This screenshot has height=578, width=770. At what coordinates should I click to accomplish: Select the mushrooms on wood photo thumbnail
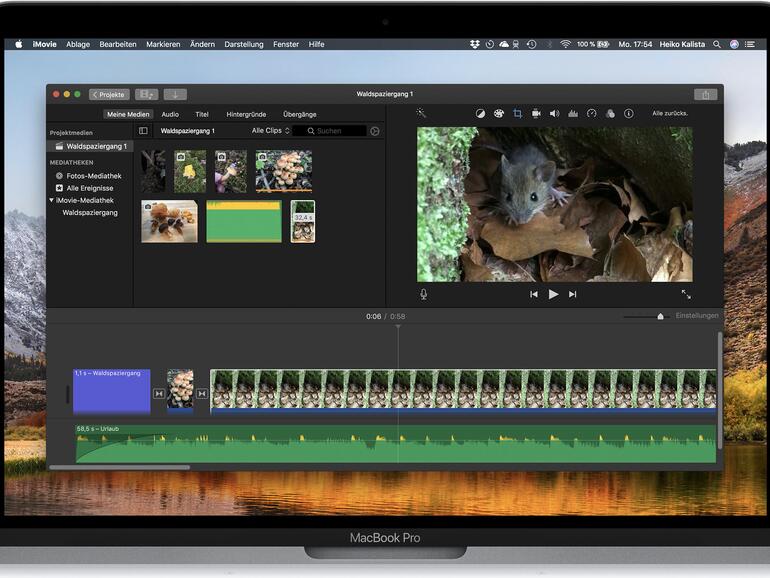[x=169, y=221]
